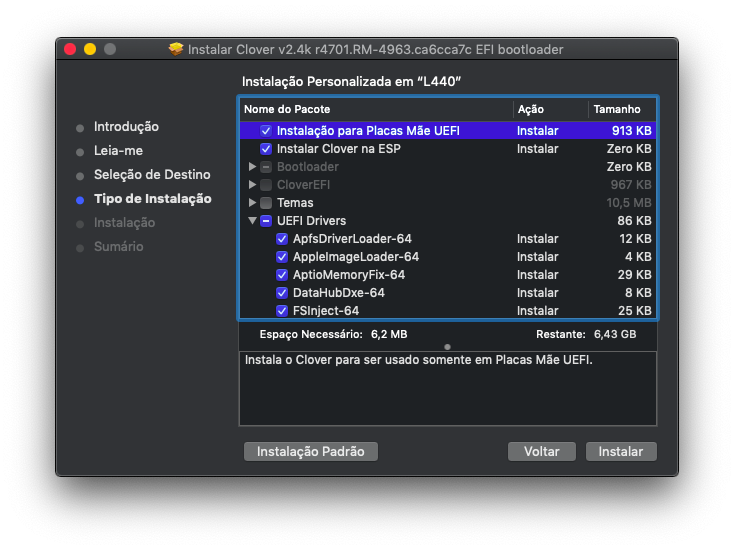Uncheck ApfsDriverLoader-64 driver

pos(282,239)
